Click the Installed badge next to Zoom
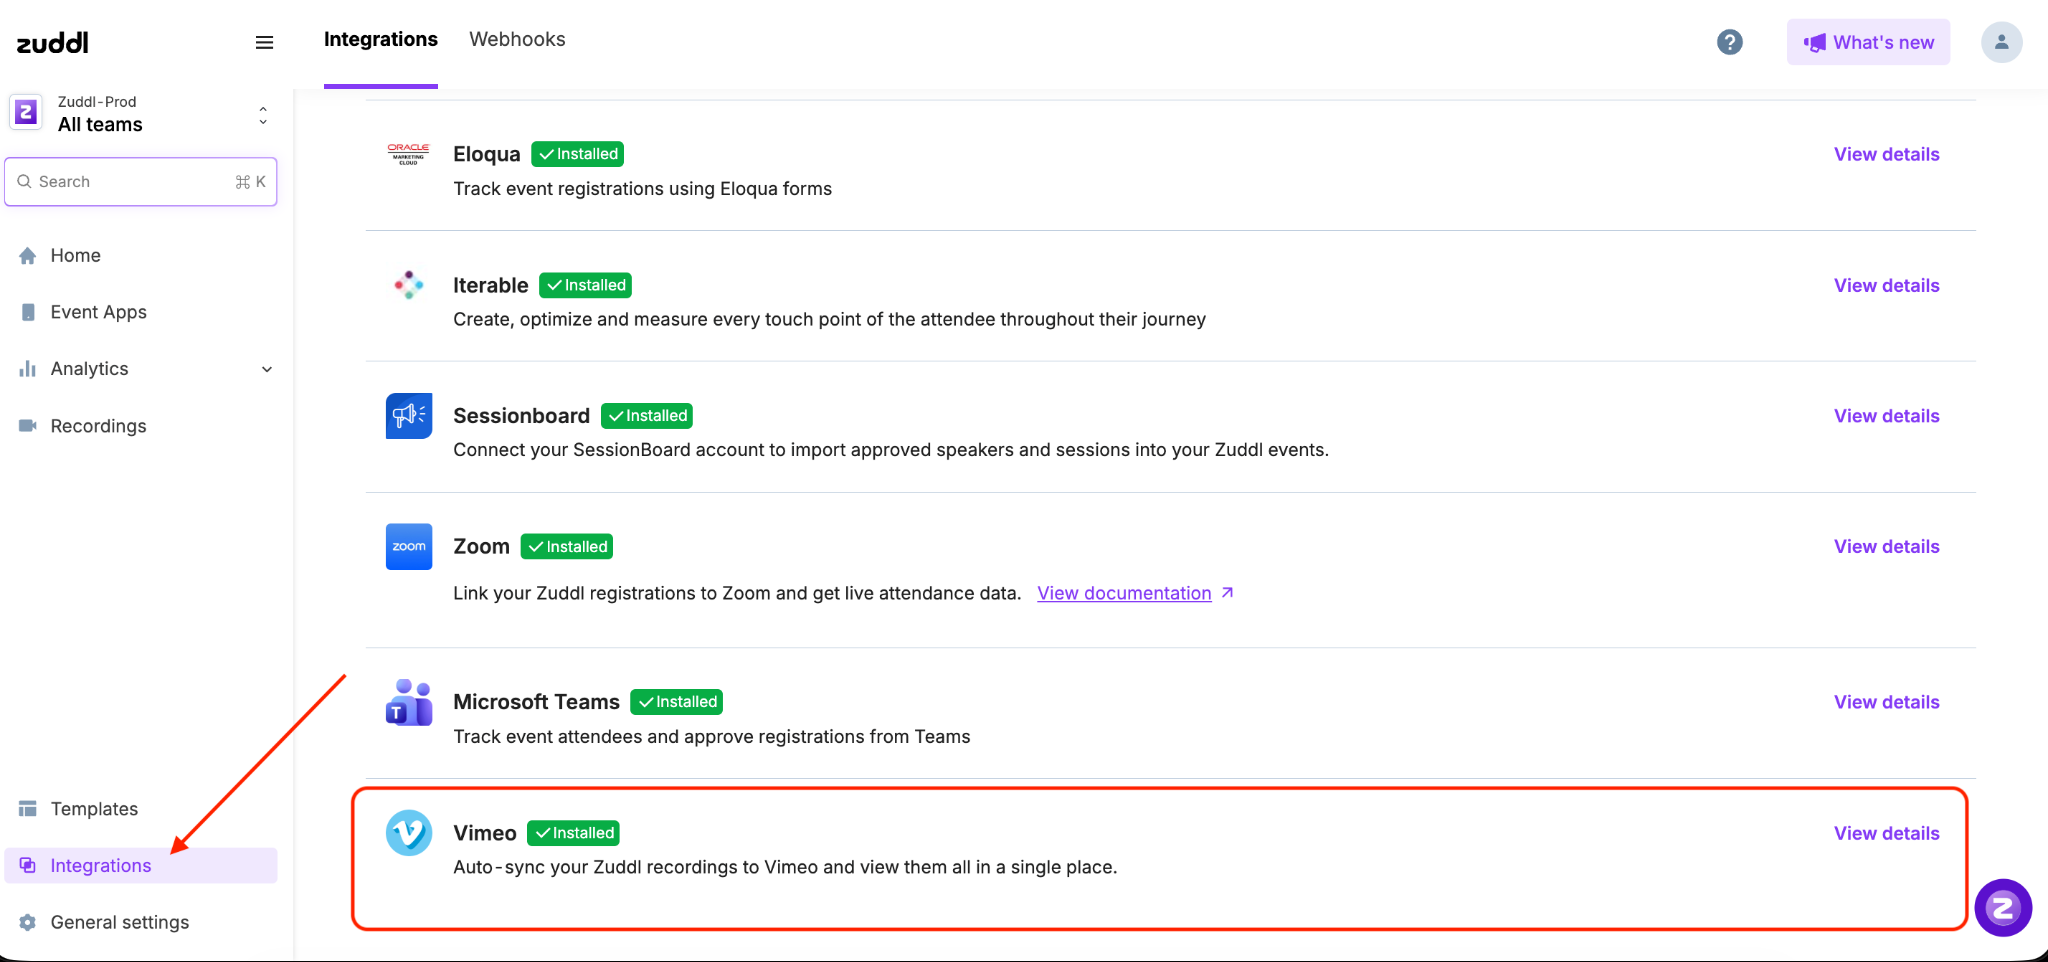This screenshot has width=2048, height=962. click(x=567, y=547)
